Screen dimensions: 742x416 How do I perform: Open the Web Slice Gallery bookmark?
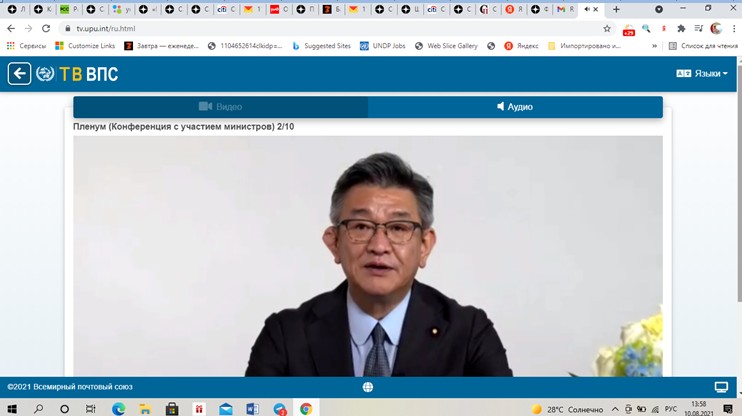[446, 46]
